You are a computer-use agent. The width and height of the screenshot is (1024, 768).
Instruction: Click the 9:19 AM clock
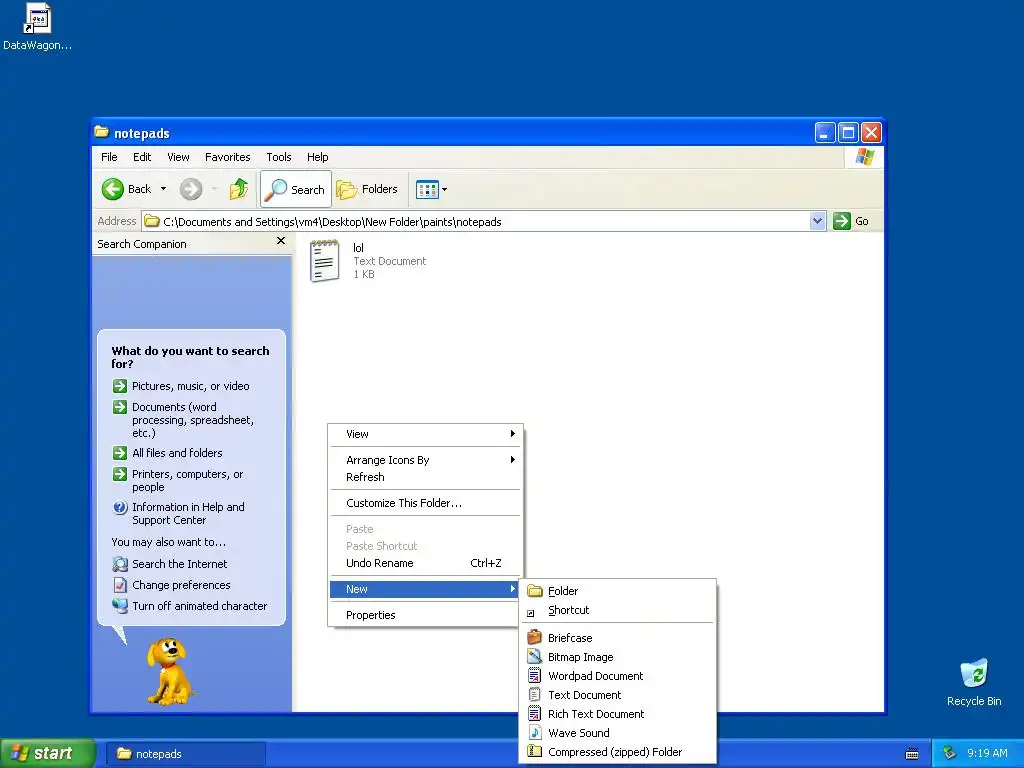click(987, 753)
